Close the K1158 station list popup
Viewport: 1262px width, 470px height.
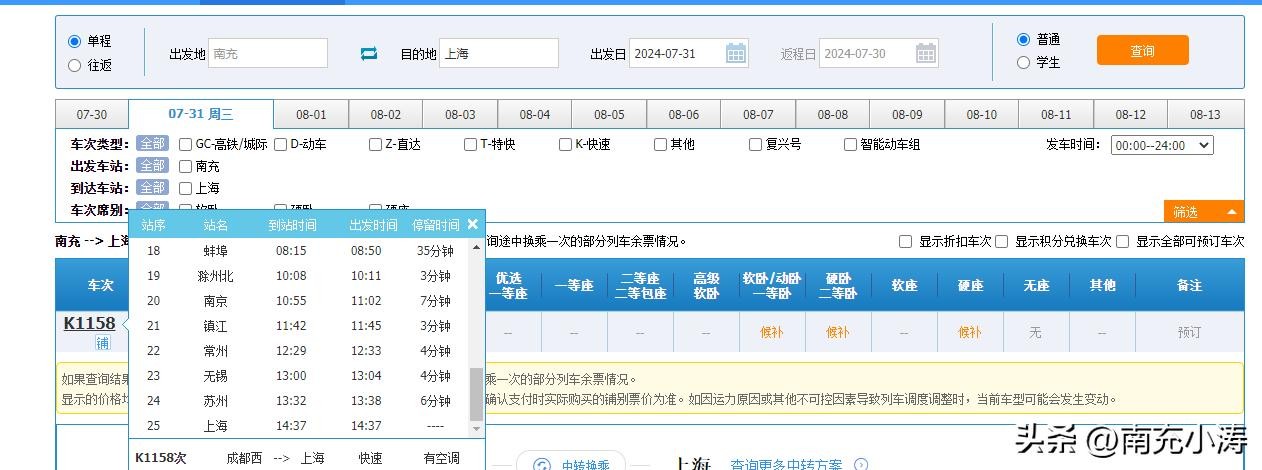[473, 224]
